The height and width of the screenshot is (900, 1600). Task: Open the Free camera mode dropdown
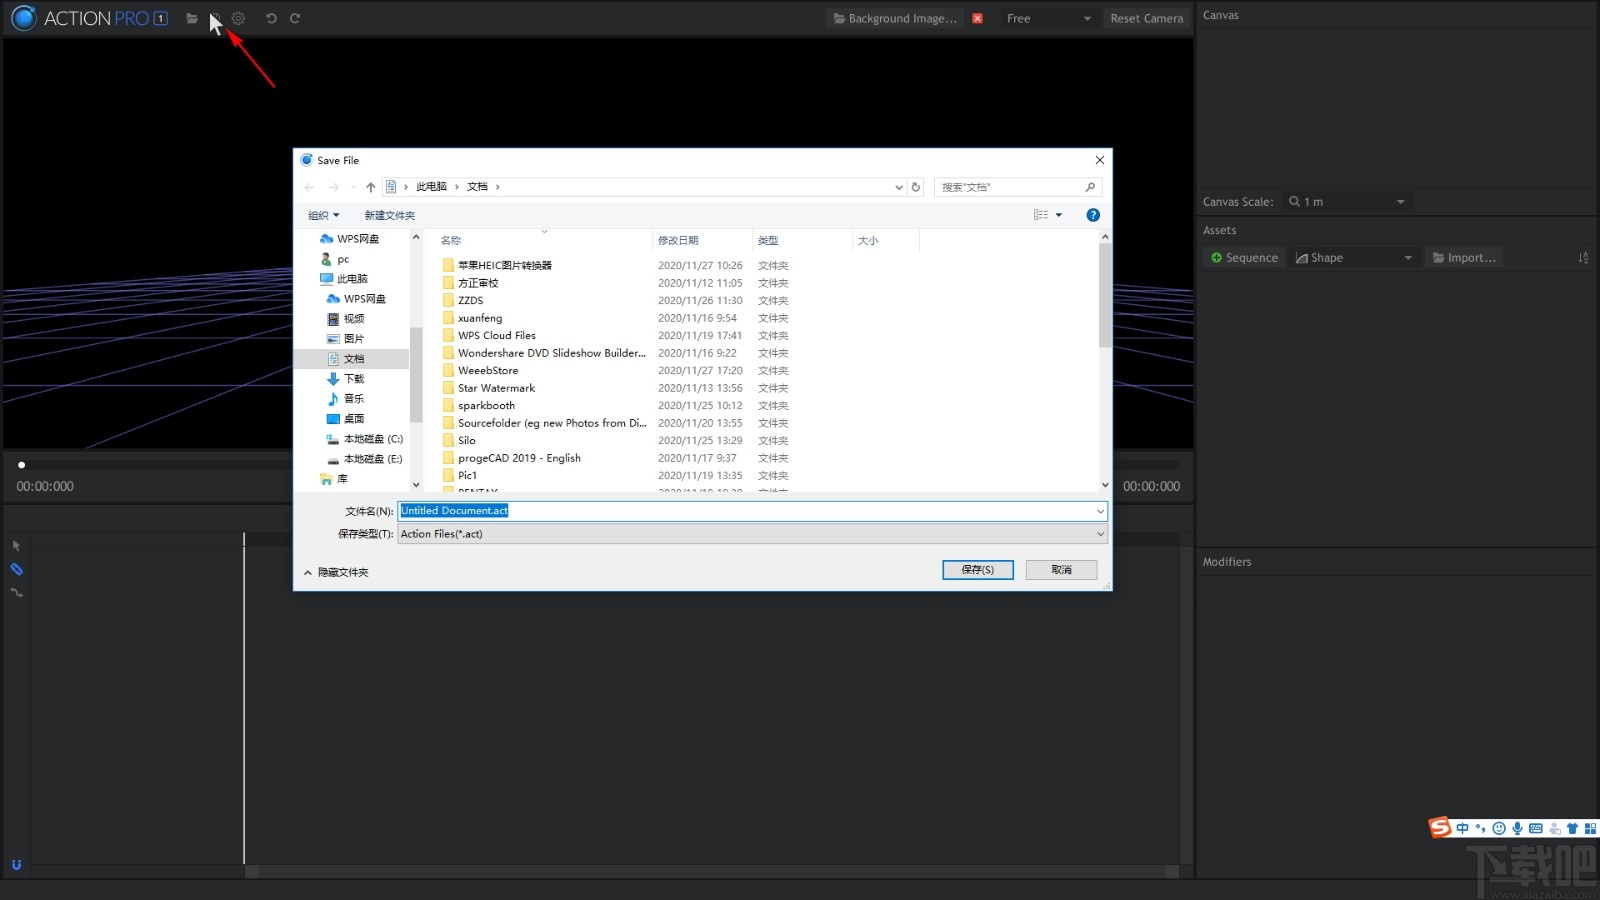click(1048, 18)
